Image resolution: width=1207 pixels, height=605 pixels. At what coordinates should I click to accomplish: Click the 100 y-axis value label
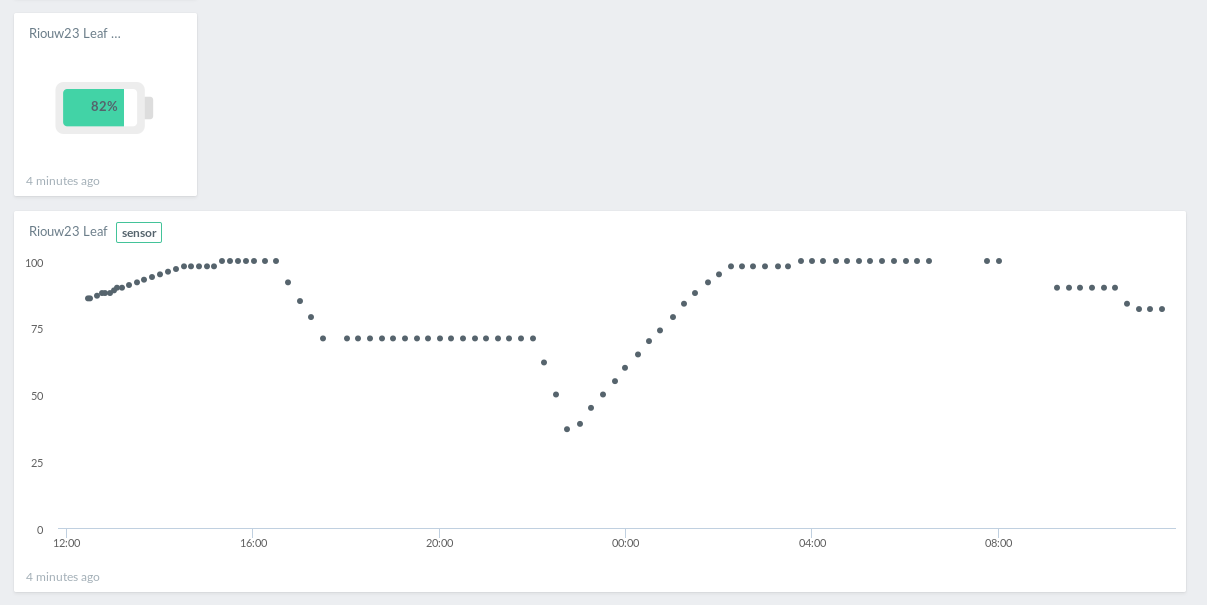(34, 263)
